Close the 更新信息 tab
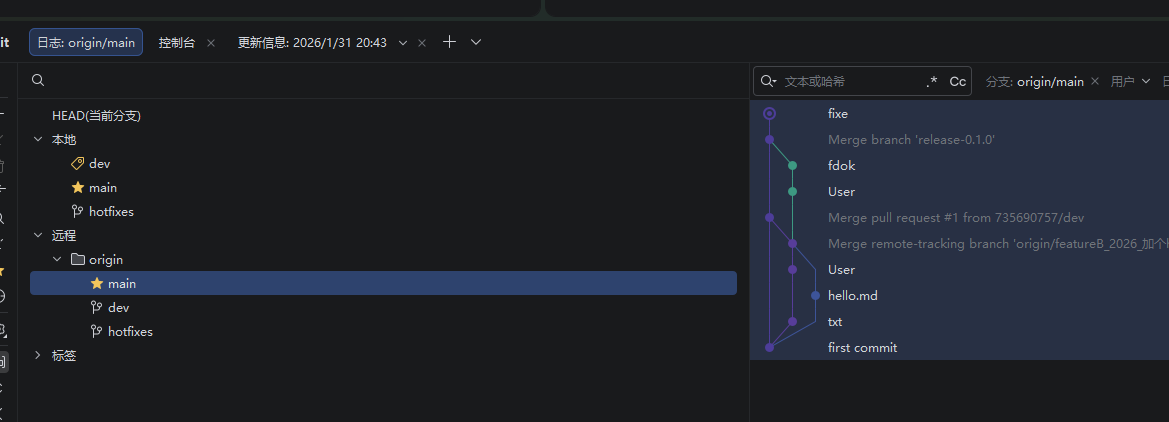 click(422, 43)
